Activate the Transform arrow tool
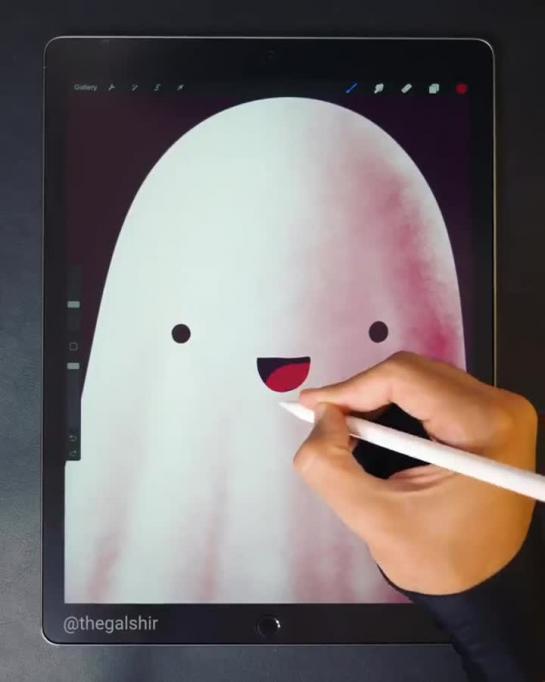 [180, 88]
